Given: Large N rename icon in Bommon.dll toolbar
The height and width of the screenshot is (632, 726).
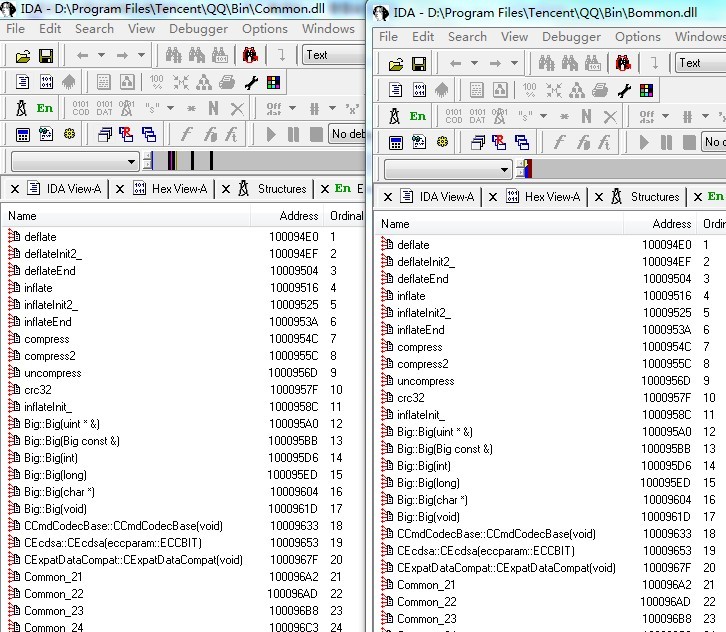Looking at the screenshot, I should pyautogui.click(x=586, y=116).
